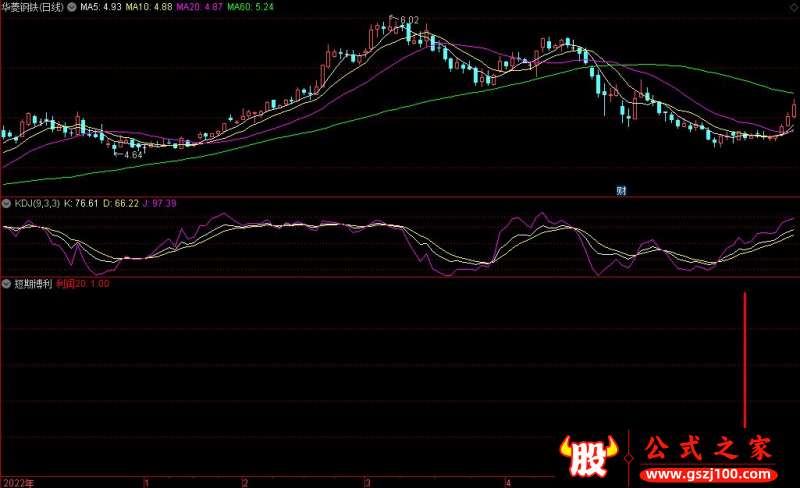Click the K: 76.61 value
Image resolution: width=800 pixels, height=488 pixels.
81,204
